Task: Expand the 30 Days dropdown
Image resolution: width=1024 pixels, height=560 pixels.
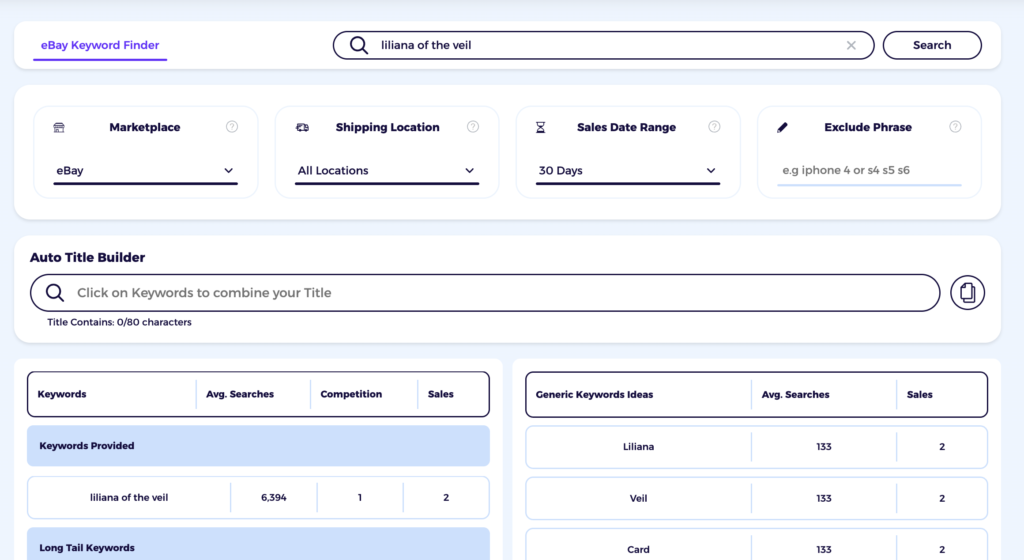Action: pyautogui.click(x=628, y=170)
